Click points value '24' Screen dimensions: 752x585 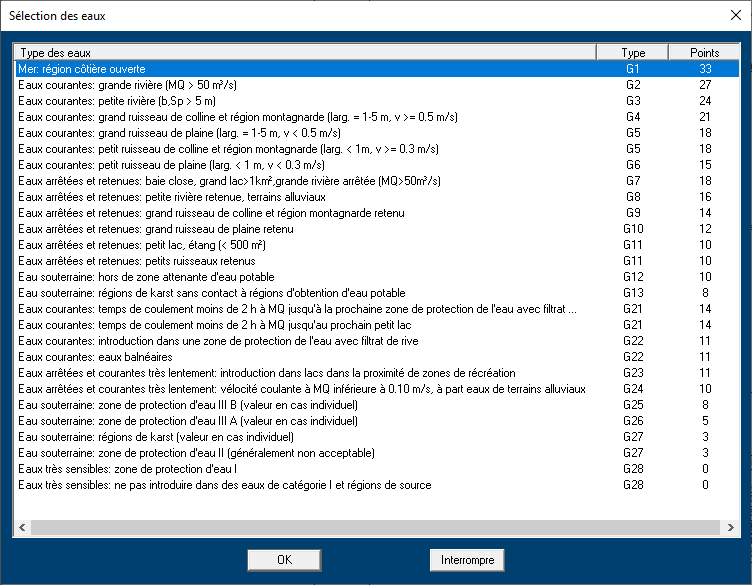pyautogui.click(x=705, y=101)
